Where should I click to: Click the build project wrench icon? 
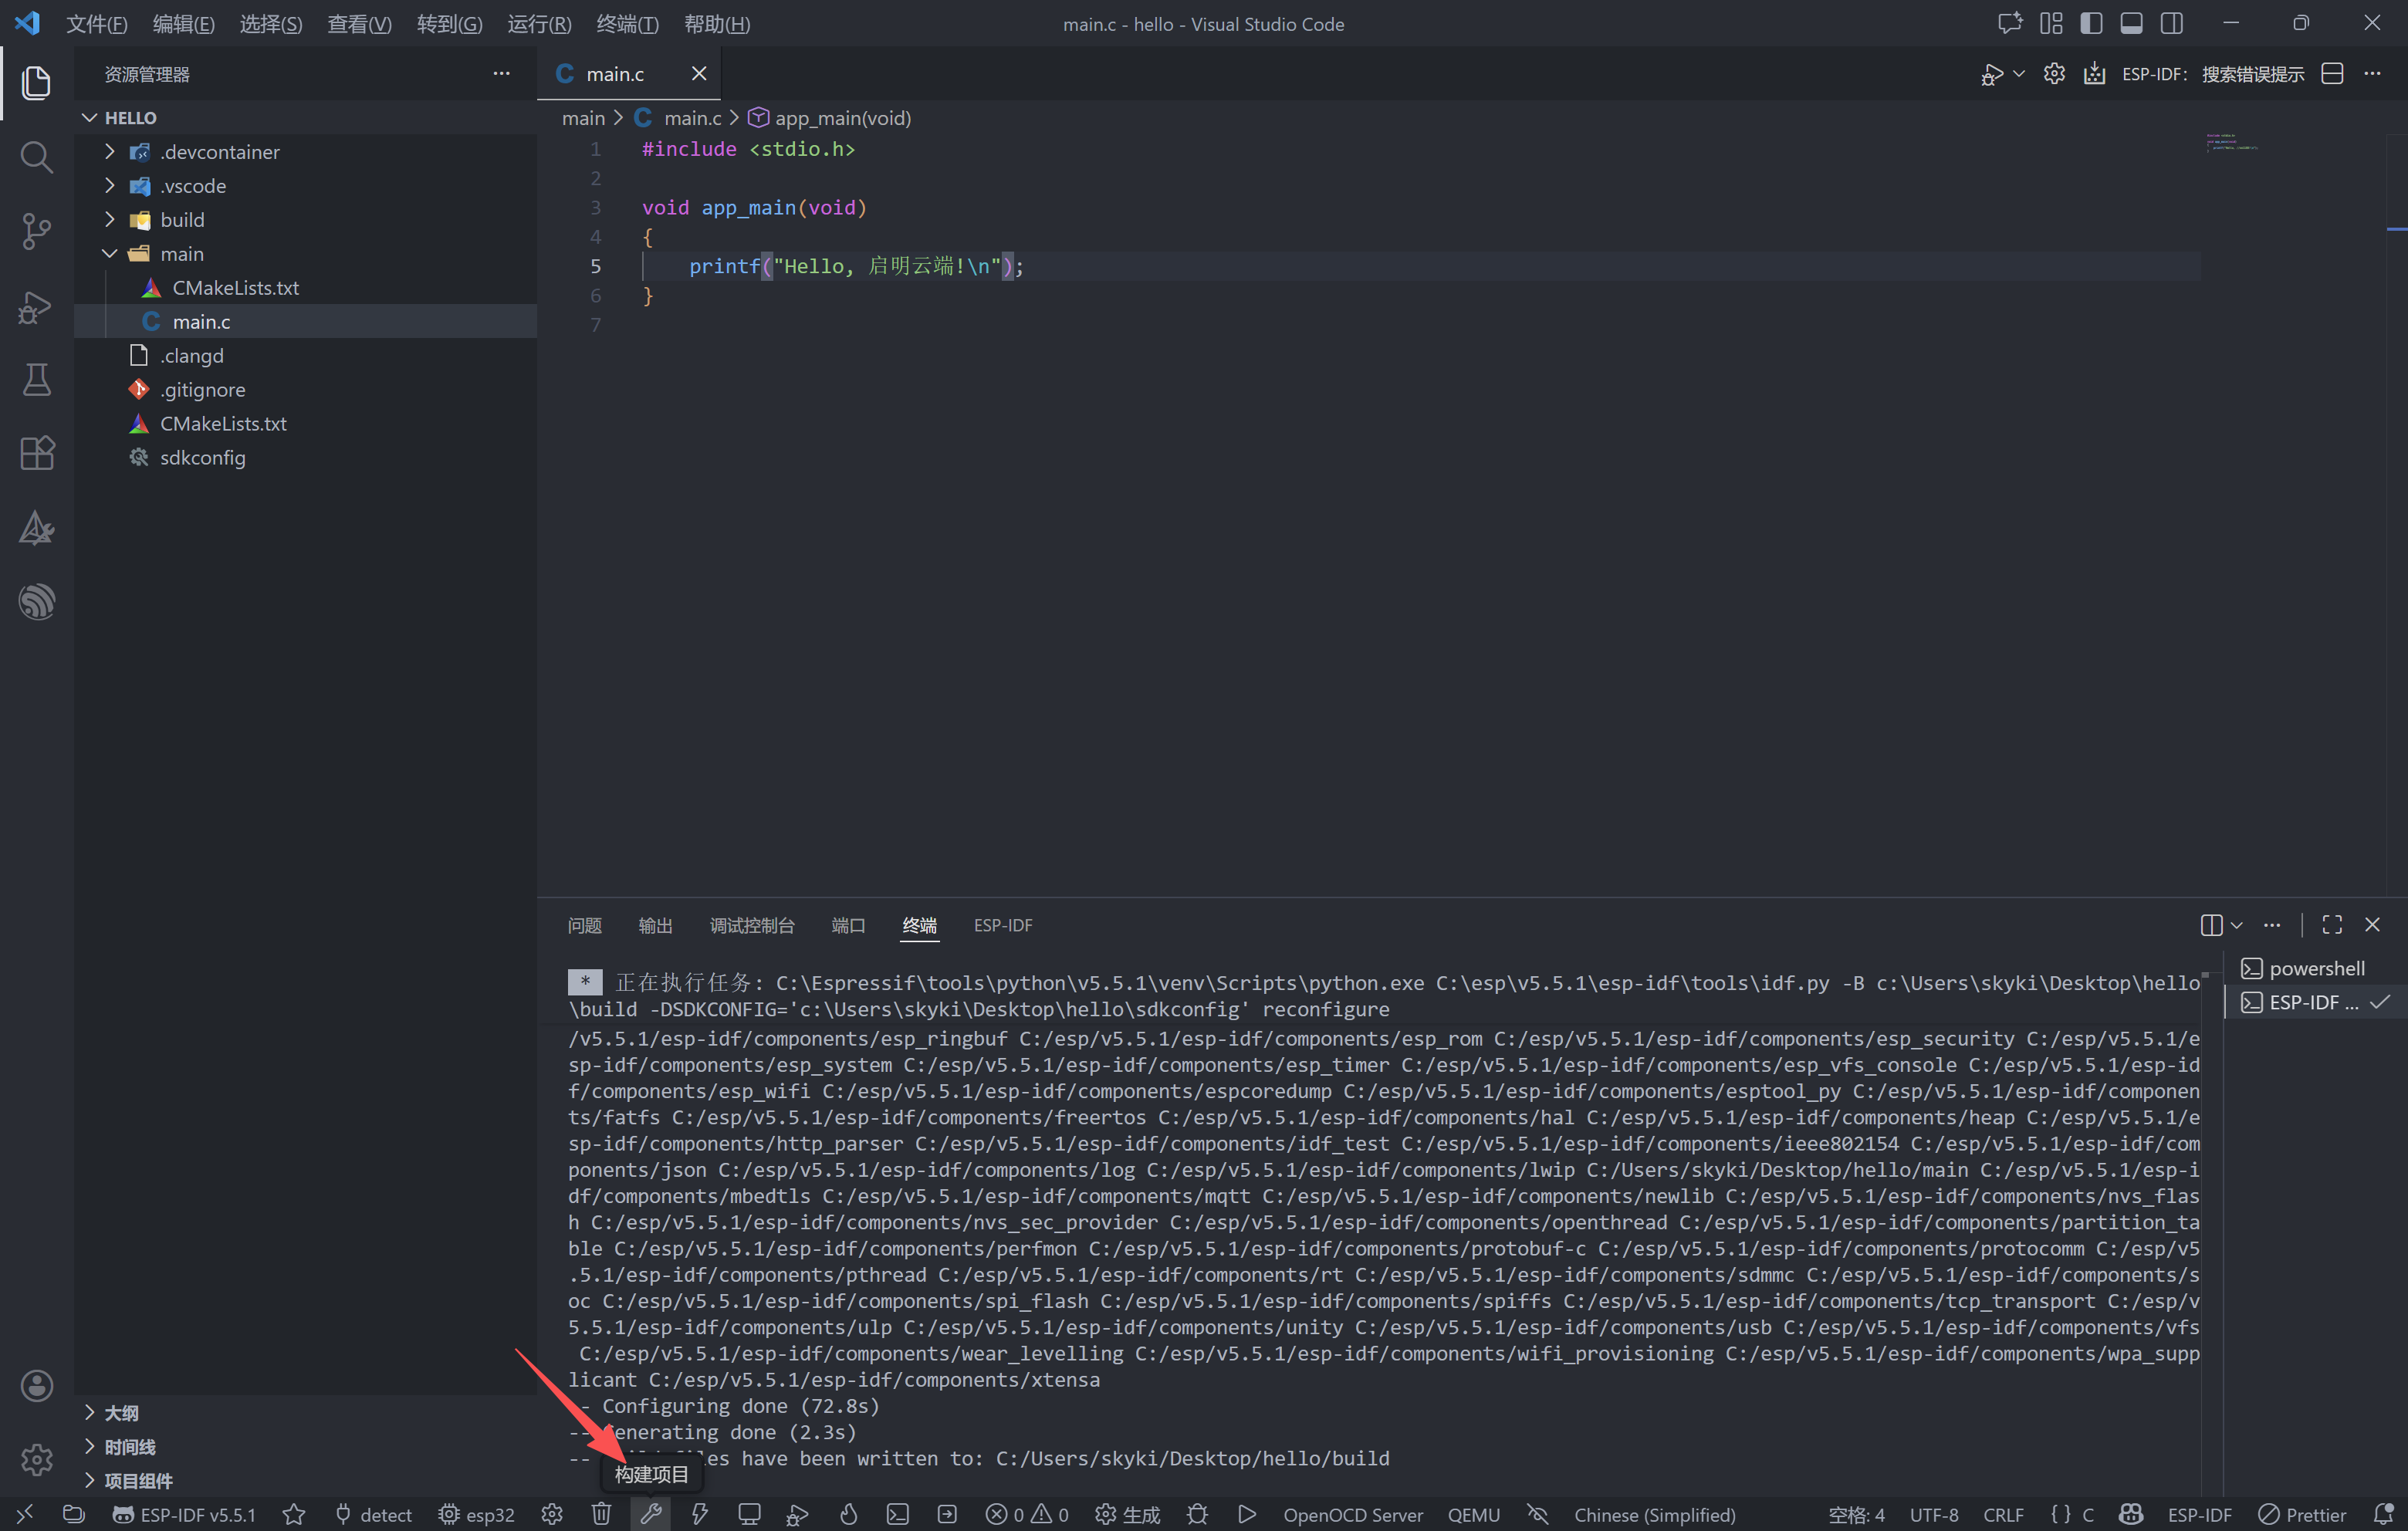point(651,1514)
